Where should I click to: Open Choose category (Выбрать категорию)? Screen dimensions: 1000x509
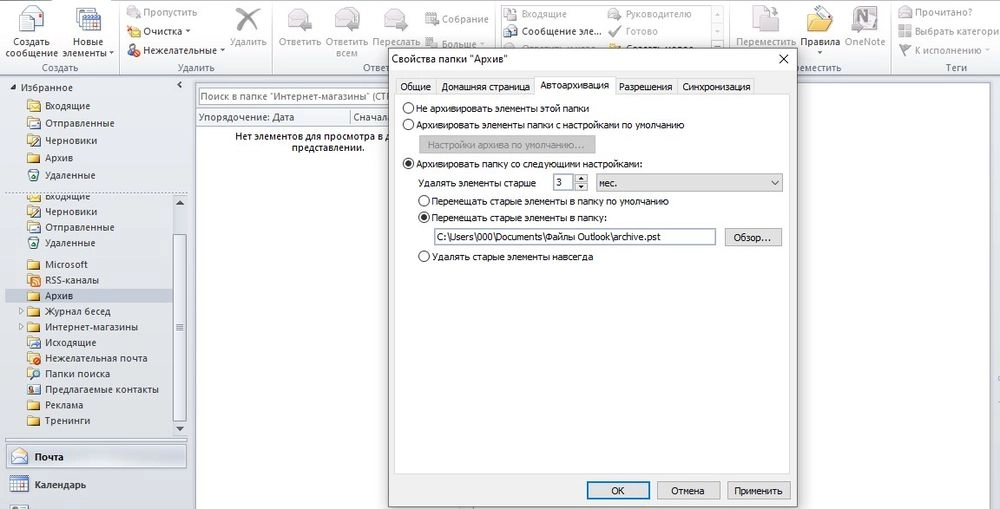coord(948,31)
